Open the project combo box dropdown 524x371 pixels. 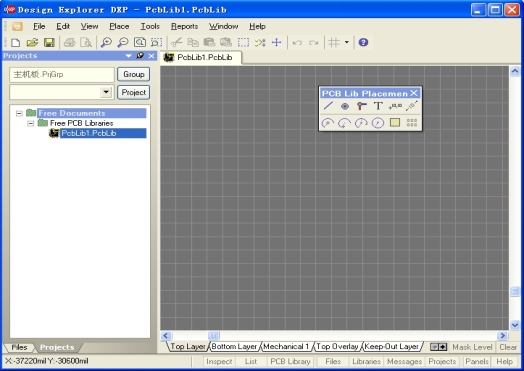106,92
